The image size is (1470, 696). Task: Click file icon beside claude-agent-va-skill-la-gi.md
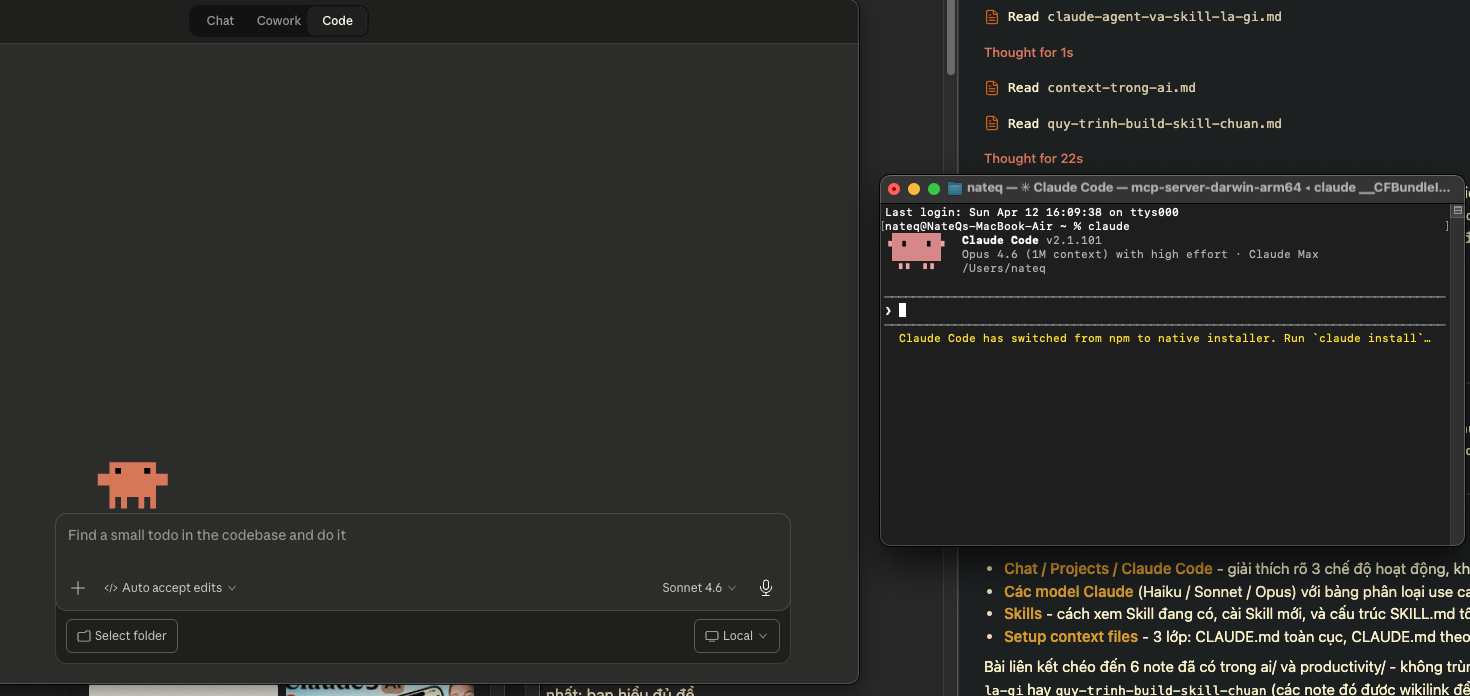[992, 17]
